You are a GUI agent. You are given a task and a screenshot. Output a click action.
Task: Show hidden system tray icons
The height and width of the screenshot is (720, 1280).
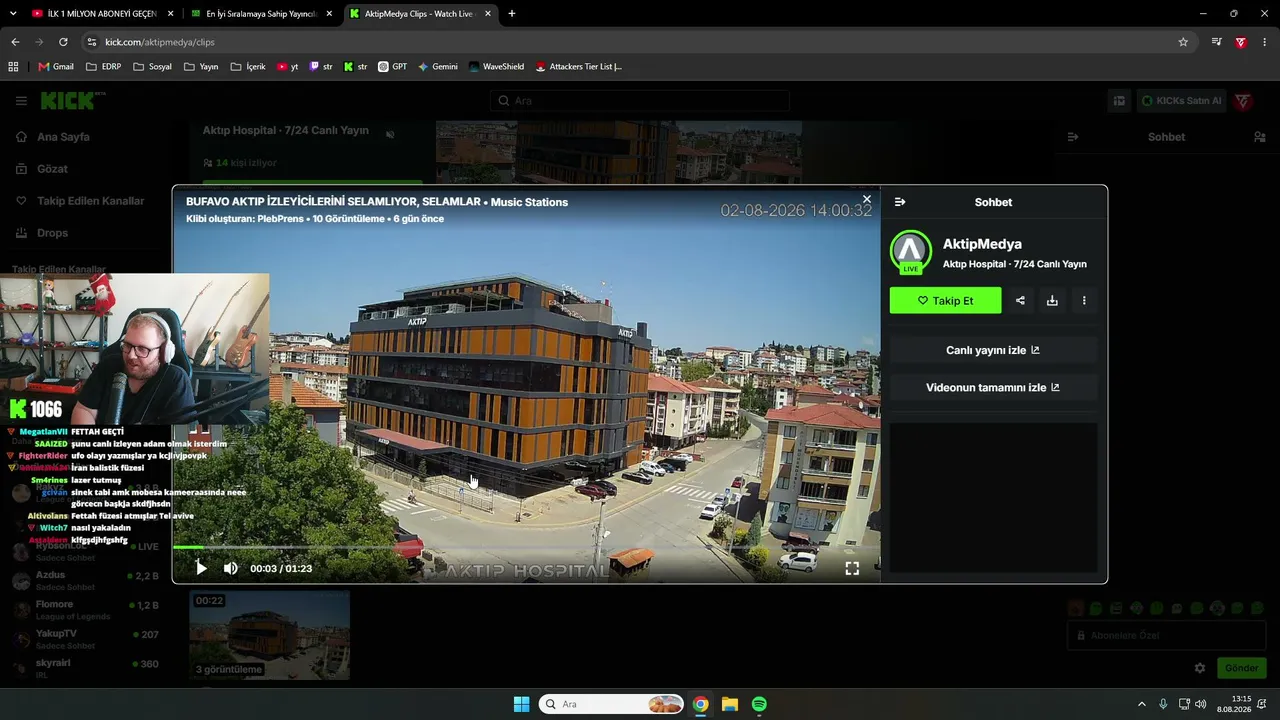coord(1141,704)
